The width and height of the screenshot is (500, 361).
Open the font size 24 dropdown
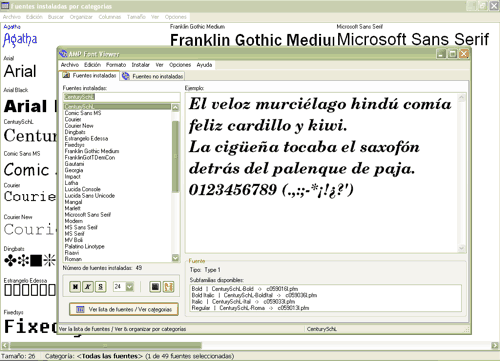tap(130, 287)
